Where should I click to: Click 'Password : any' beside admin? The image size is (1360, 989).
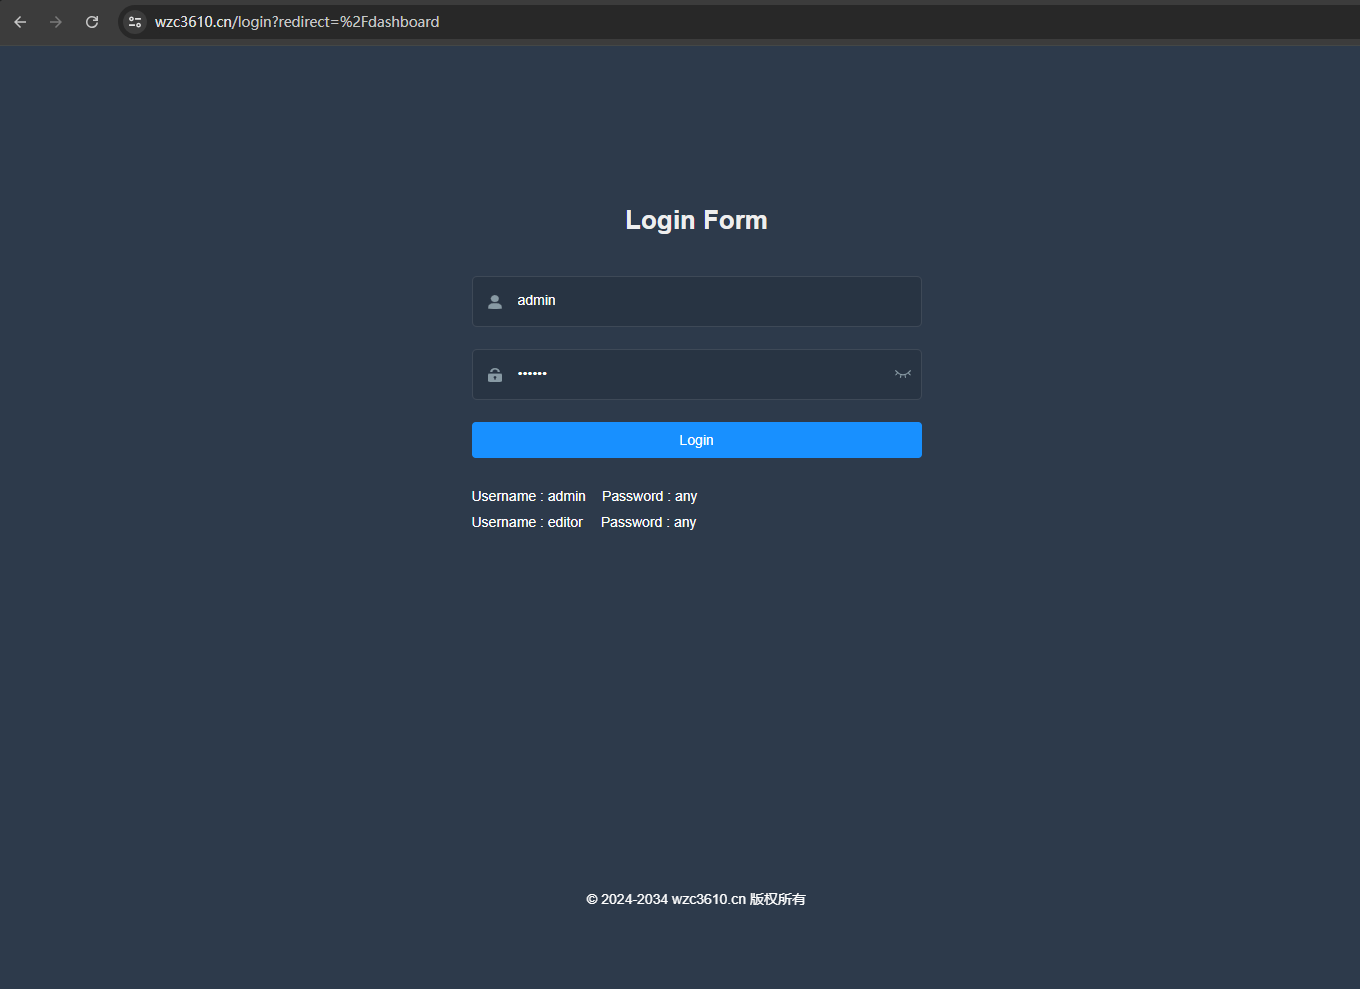650,497
